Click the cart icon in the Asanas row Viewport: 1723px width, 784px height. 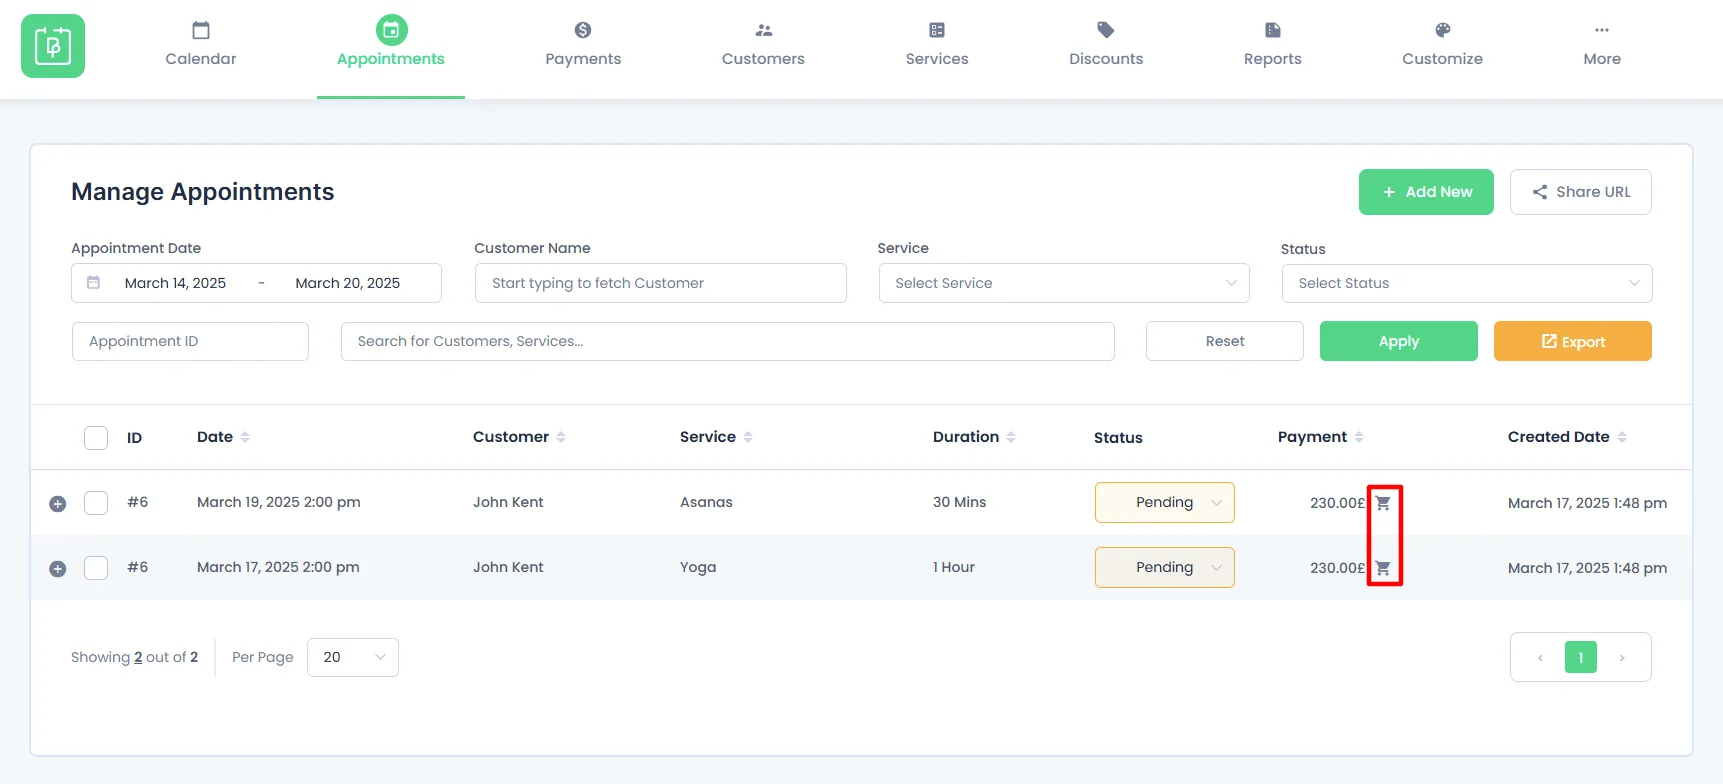(x=1383, y=503)
